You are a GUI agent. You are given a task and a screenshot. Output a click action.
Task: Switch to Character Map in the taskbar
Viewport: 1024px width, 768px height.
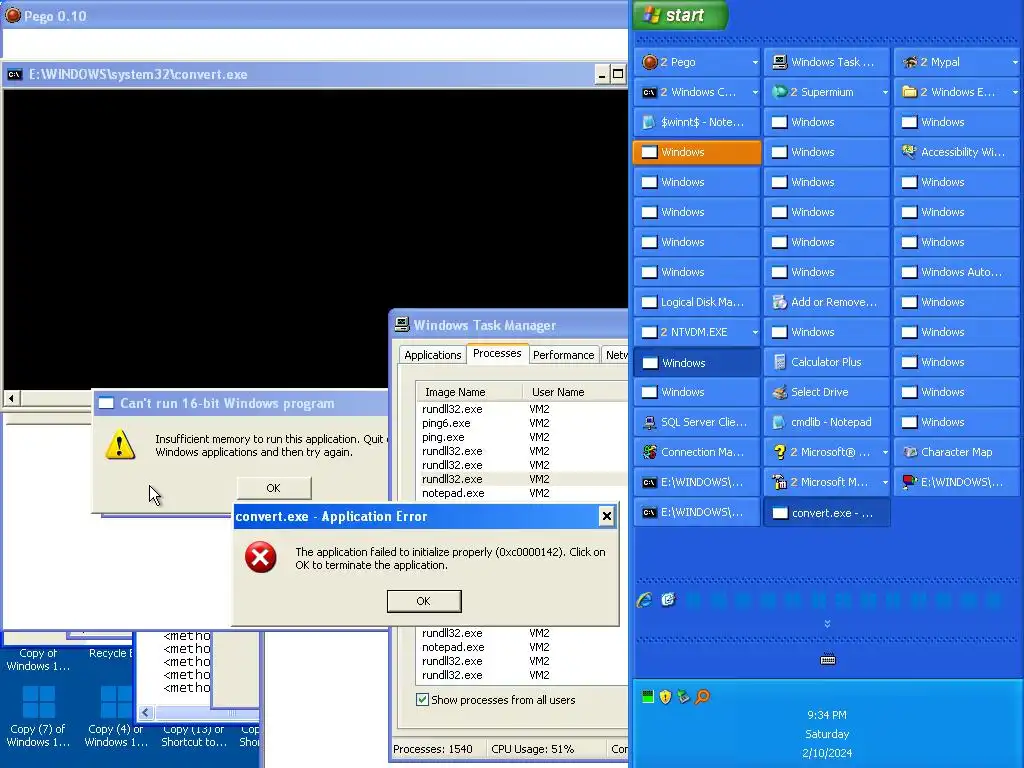(956, 453)
